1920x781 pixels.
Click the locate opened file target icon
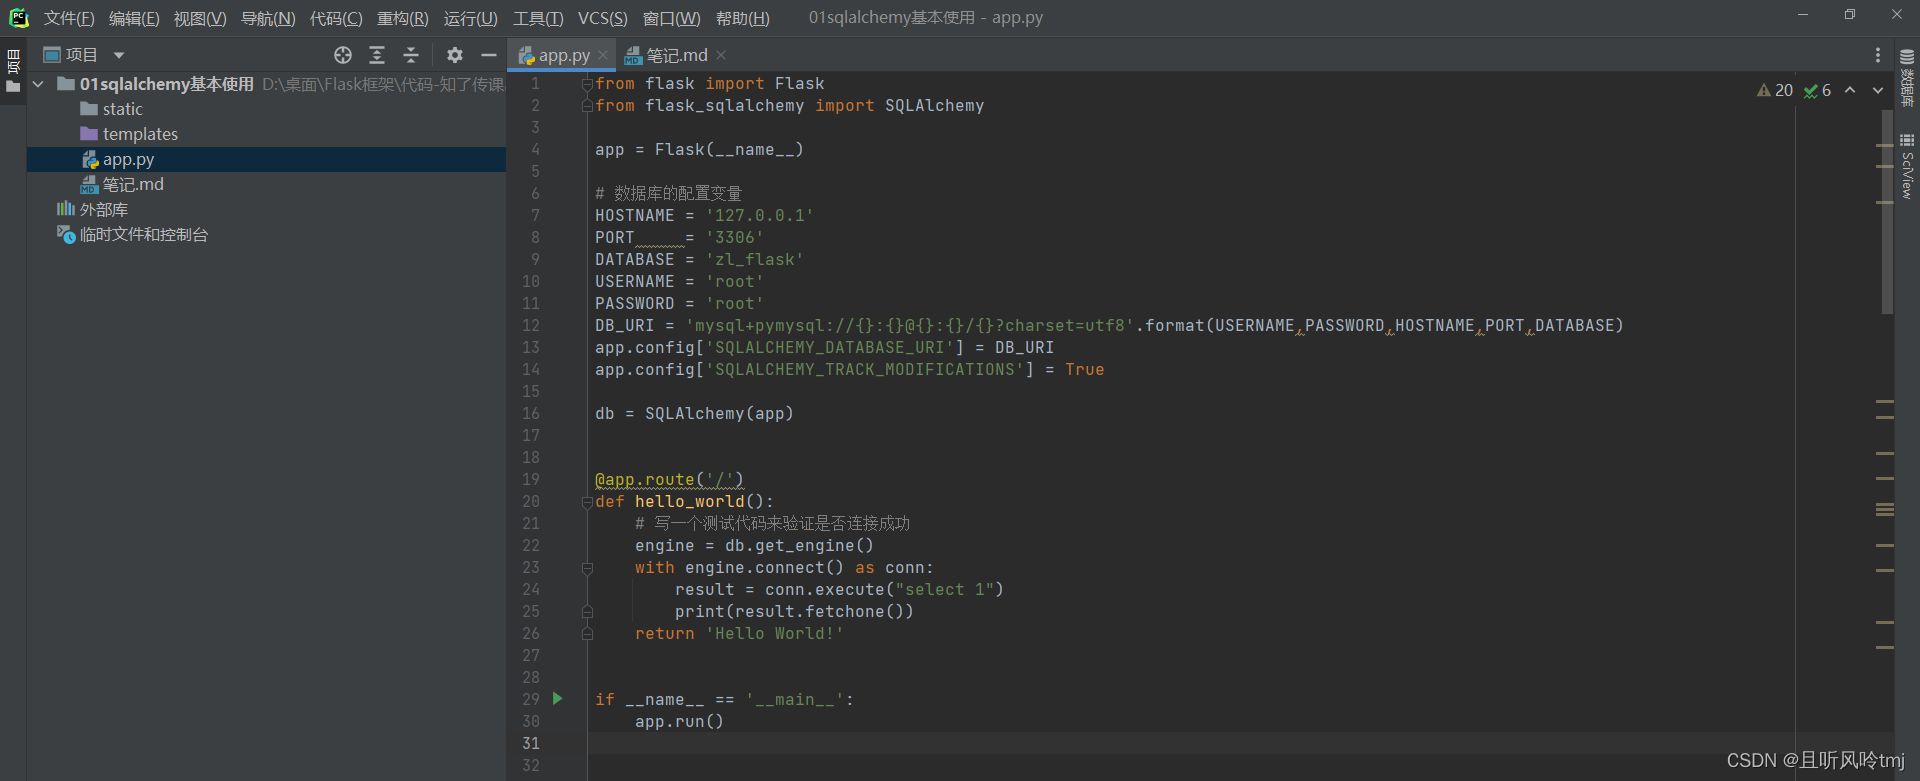coord(343,55)
